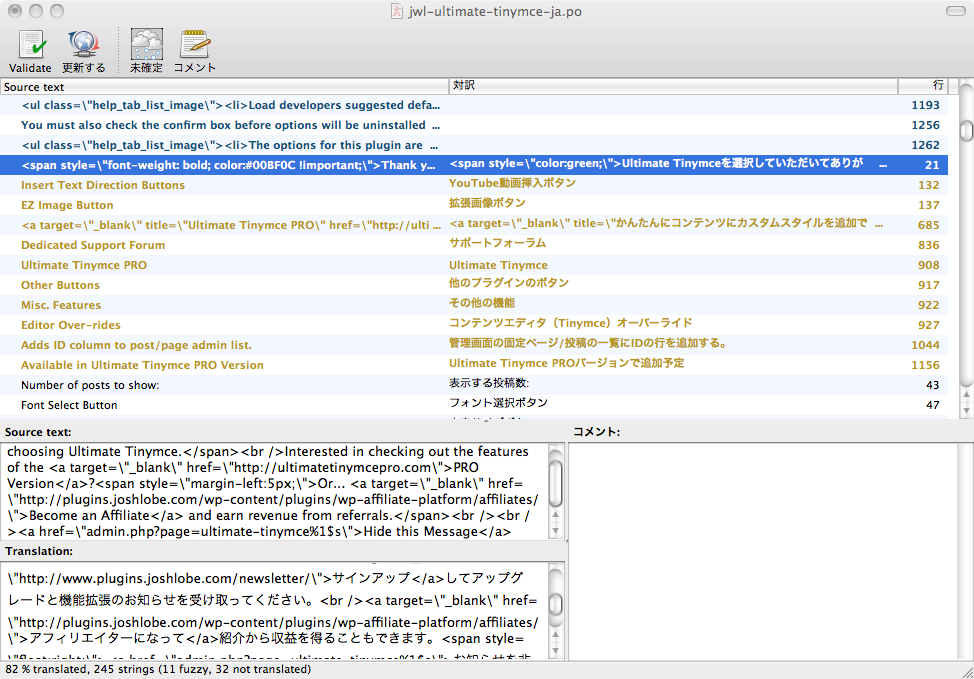Sort the list by the Source text column
The height and width of the screenshot is (679, 974).
click(x=224, y=87)
